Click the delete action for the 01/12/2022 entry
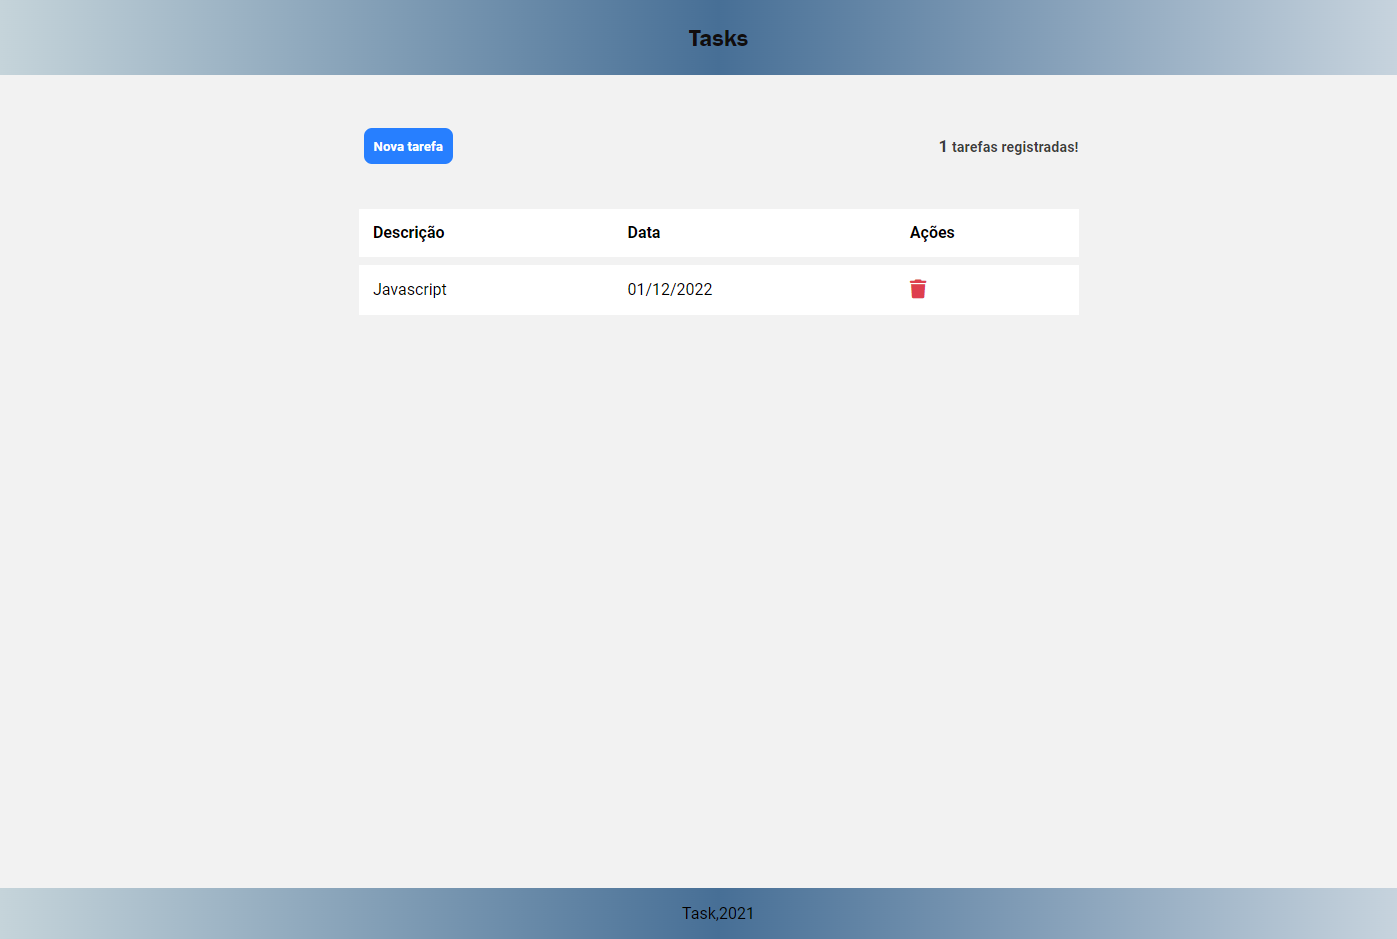 coord(918,289)
